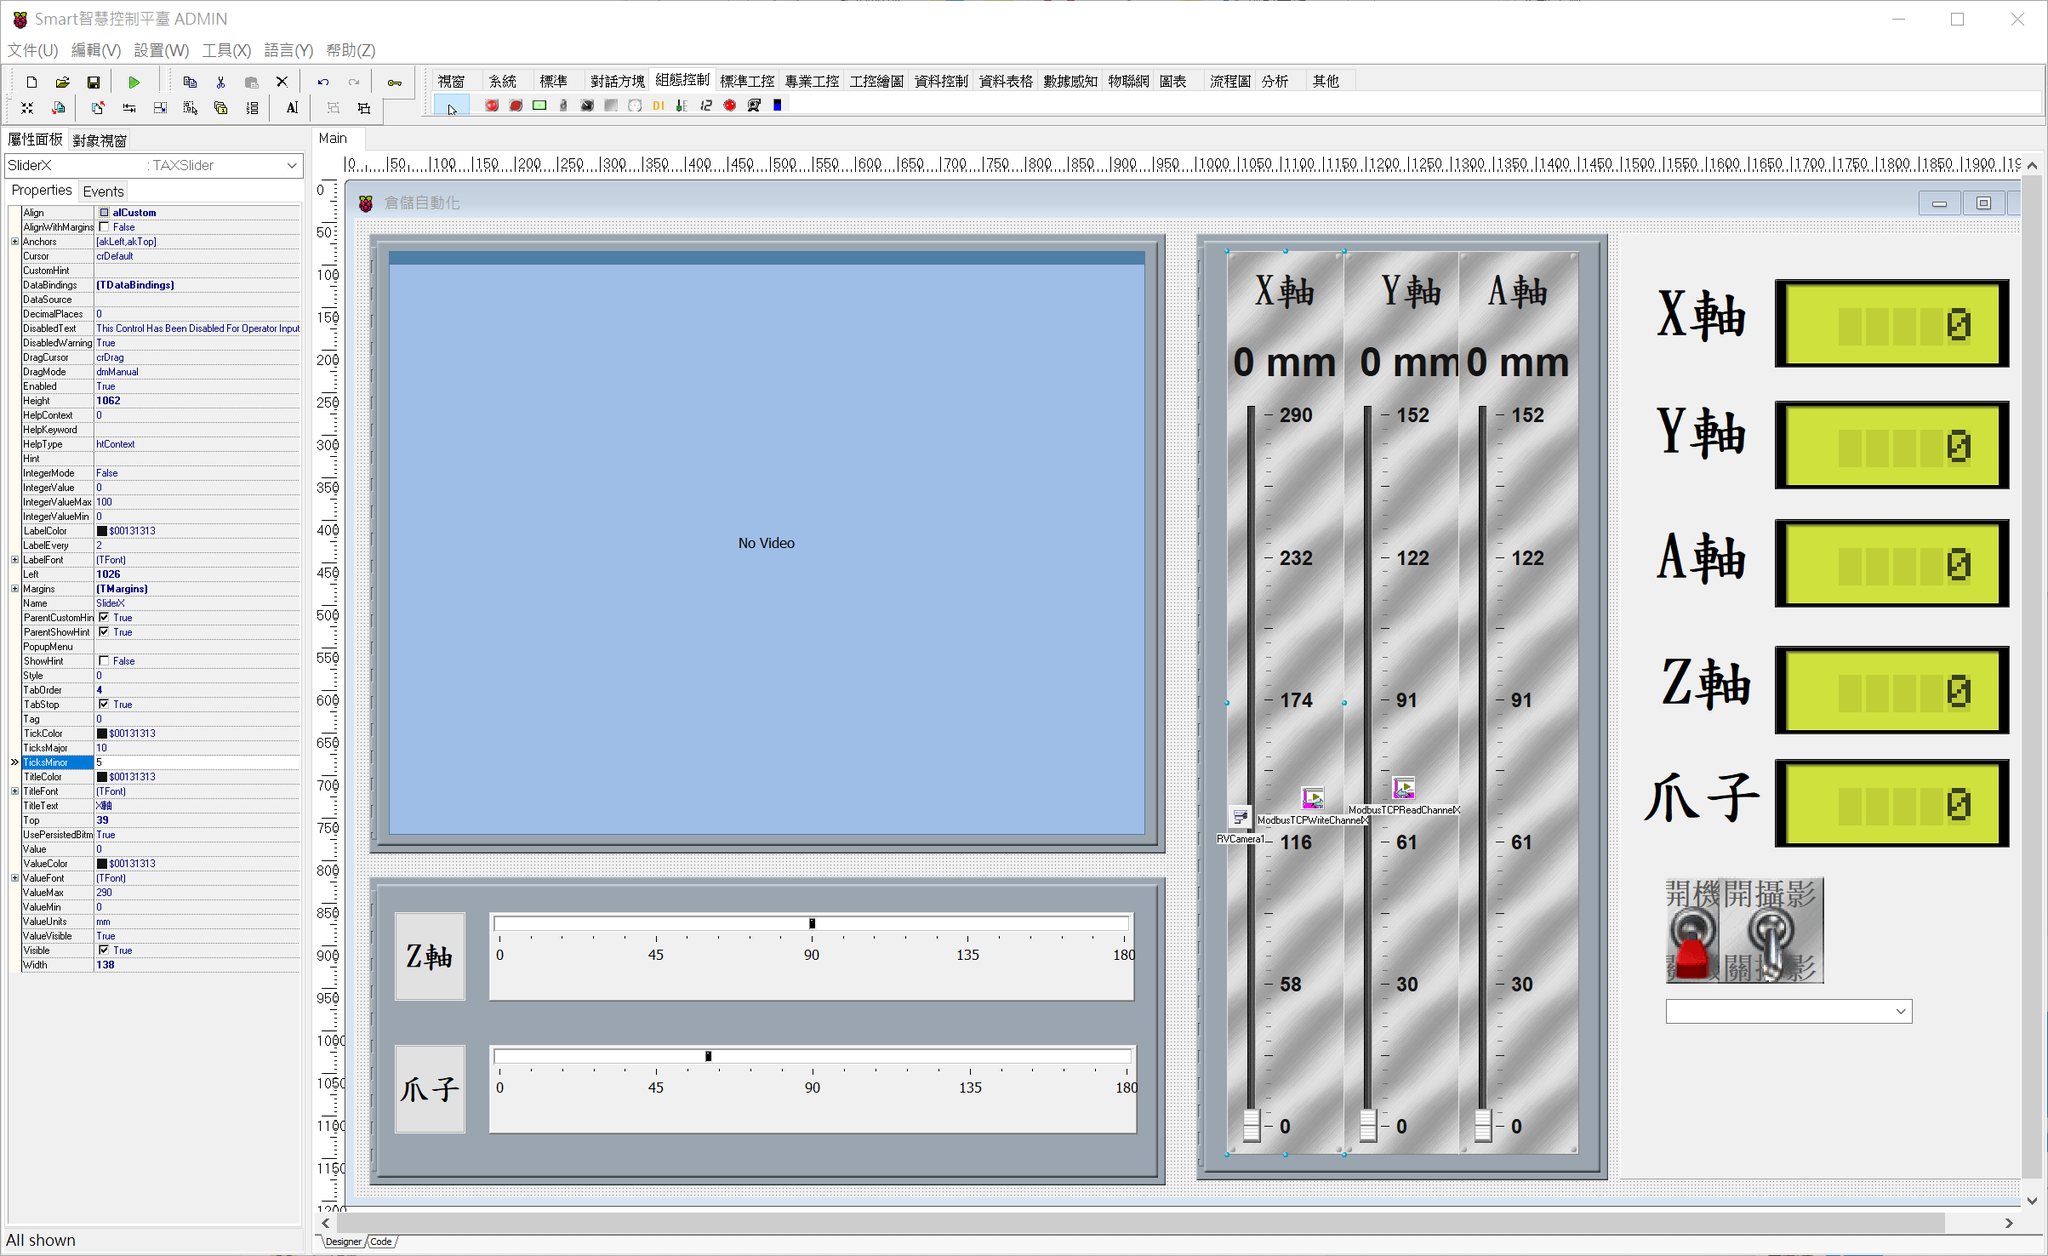Open the empty combo box below the switches
The height and width of the screenshot is (1256, 2048).
tap(1788, 1011)
